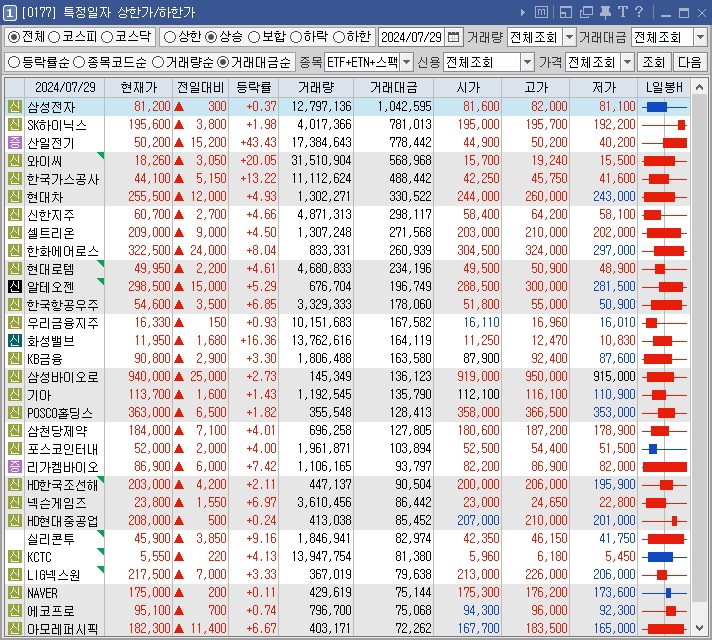Screen dimensions: 712x640
Task: Click the 신 badge next to 기아
Action: pos(15,395)
